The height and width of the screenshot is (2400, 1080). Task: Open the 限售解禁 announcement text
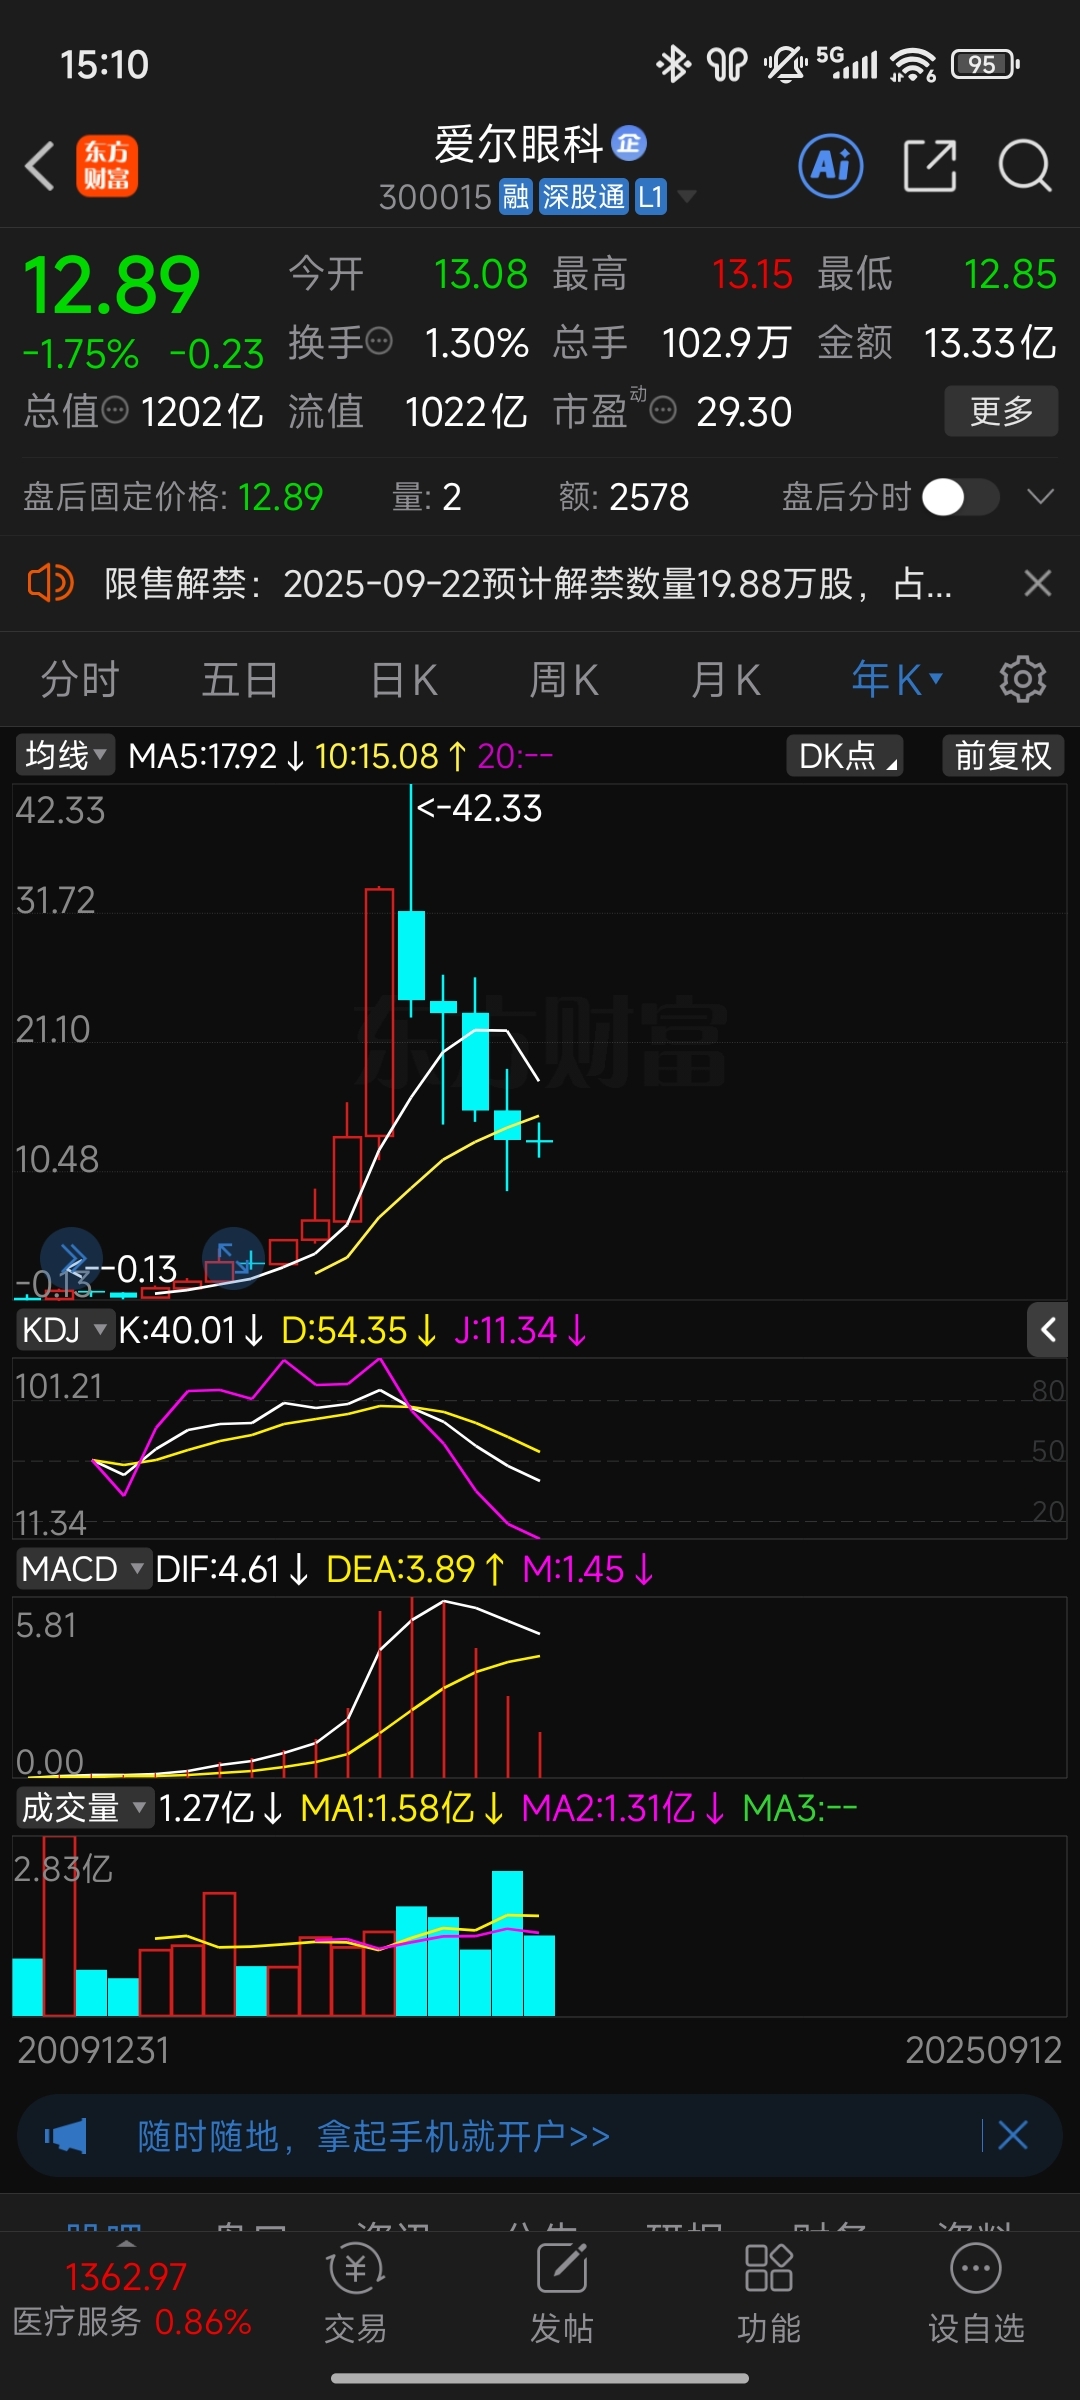coord(528,583)
